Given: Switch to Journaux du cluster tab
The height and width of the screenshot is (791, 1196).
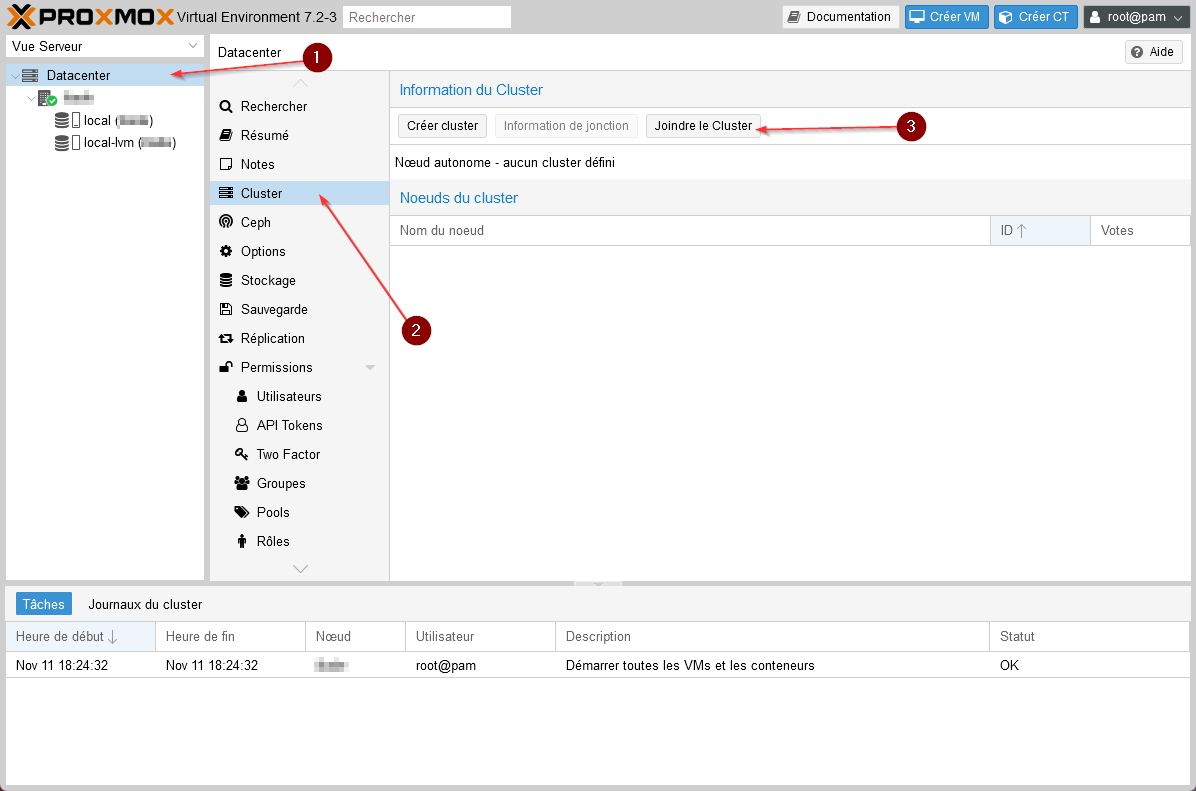Looking at the screenshot, I should click(x=145, y=604).
